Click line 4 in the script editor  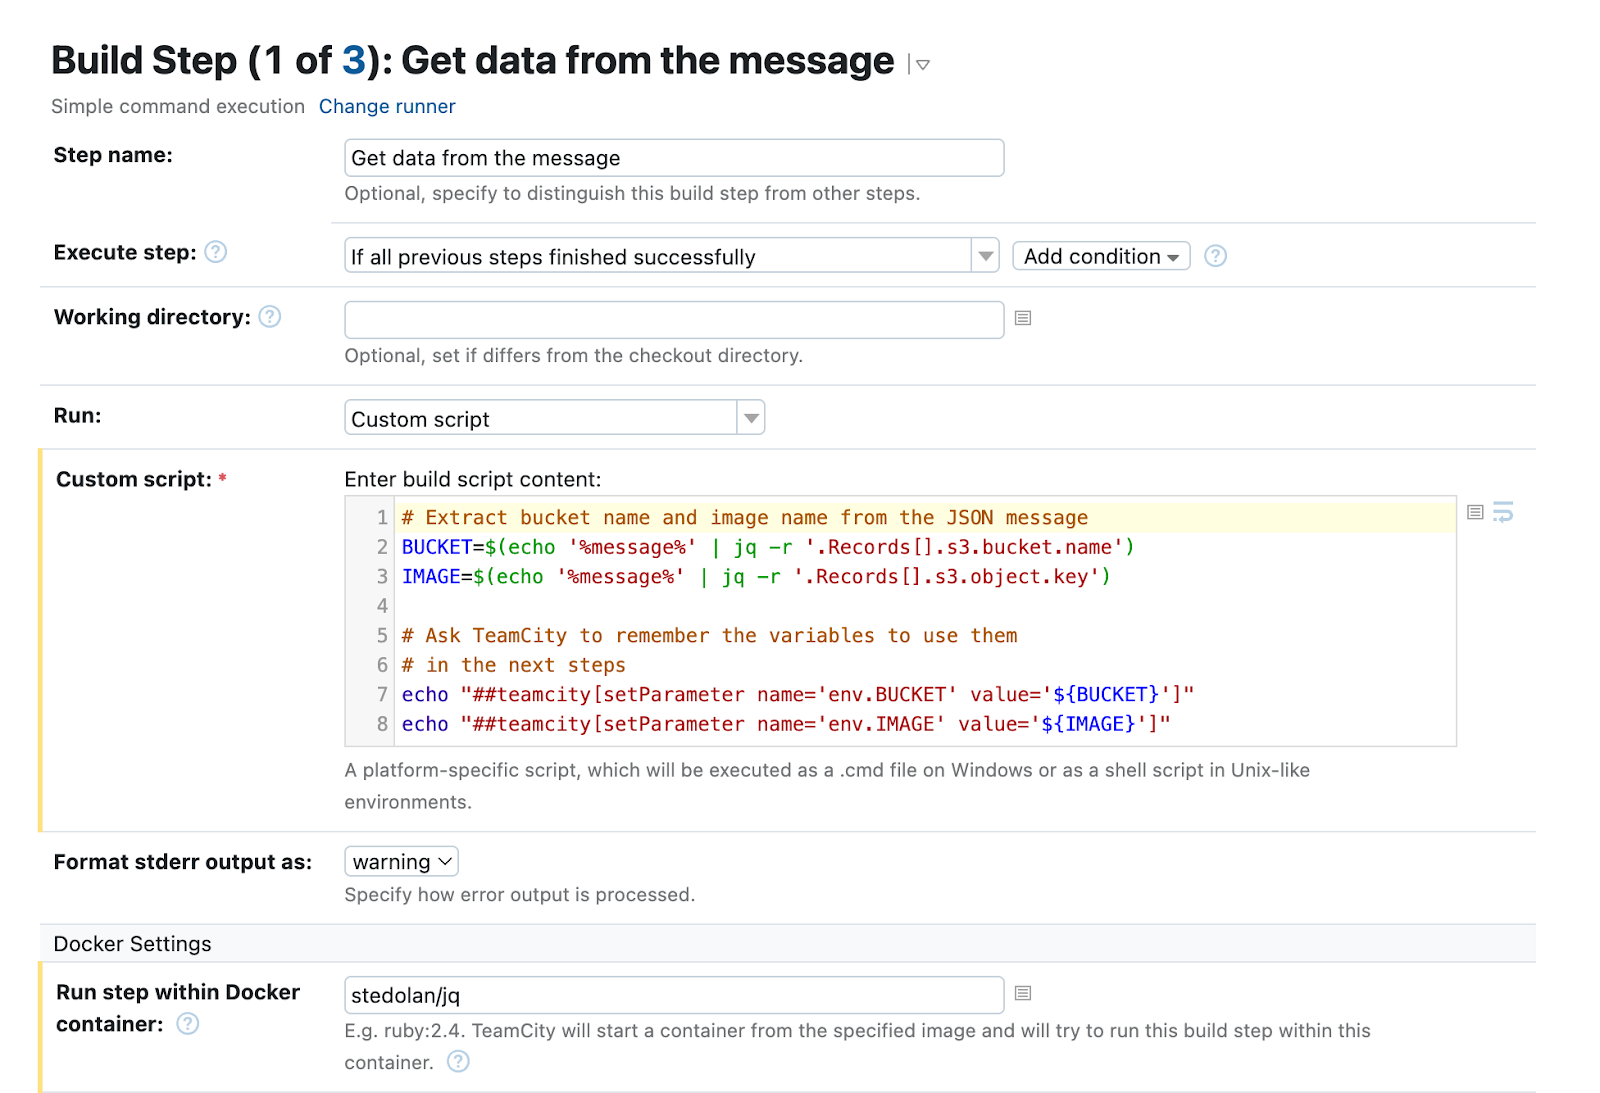900,606
